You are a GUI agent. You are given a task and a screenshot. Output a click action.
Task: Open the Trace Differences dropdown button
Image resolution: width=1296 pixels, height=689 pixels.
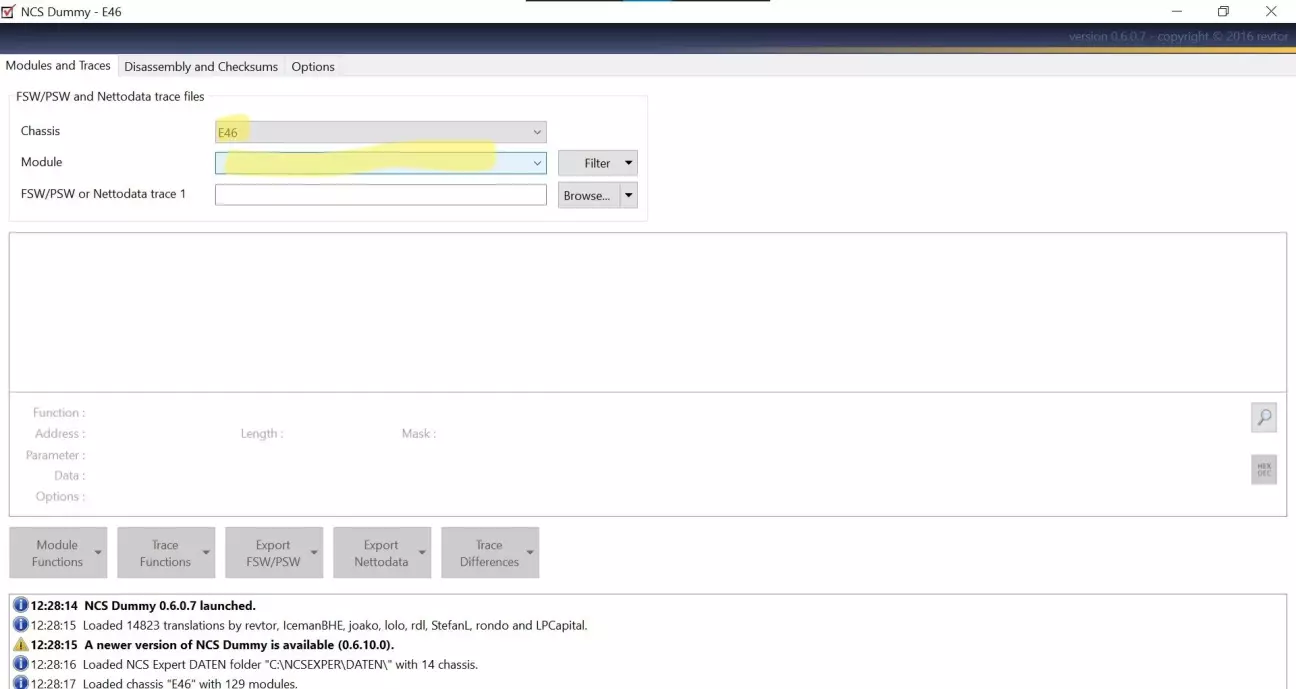pyautogui.click(x=490, y=553)
